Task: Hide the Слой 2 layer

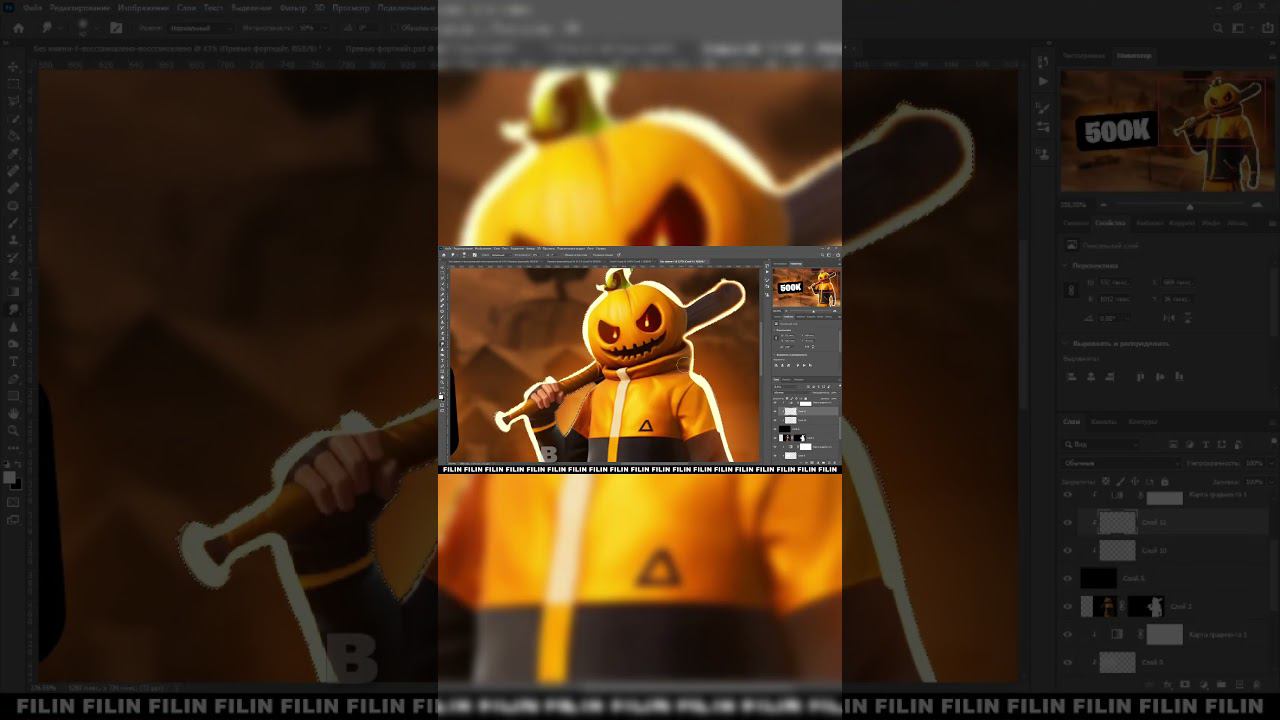Action: point(1068,606)
